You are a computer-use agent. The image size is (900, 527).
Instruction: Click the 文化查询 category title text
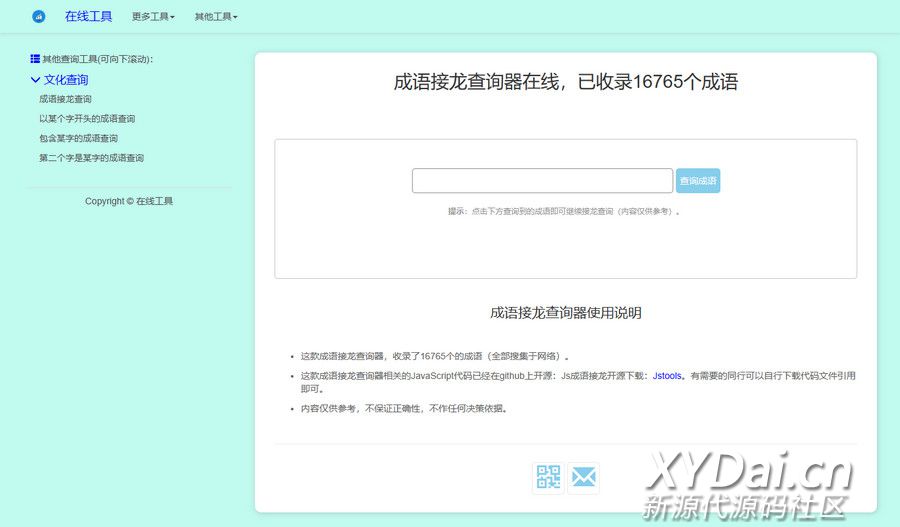[x=66, y=80]
